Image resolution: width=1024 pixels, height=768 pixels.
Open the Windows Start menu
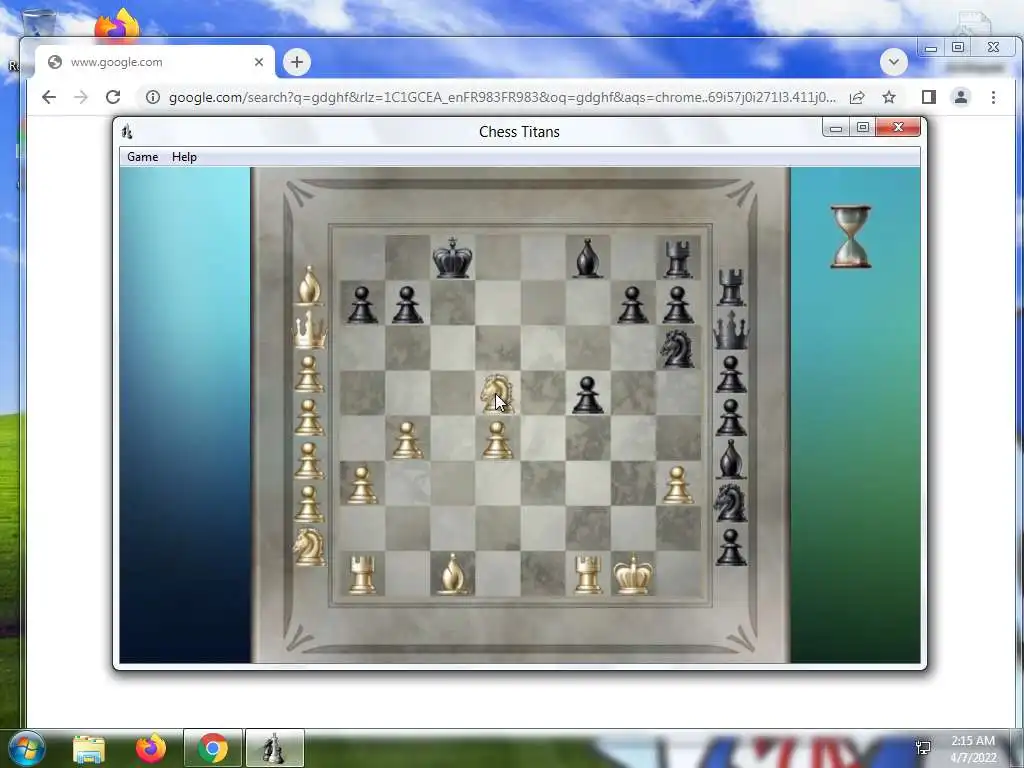coord(26,748)
